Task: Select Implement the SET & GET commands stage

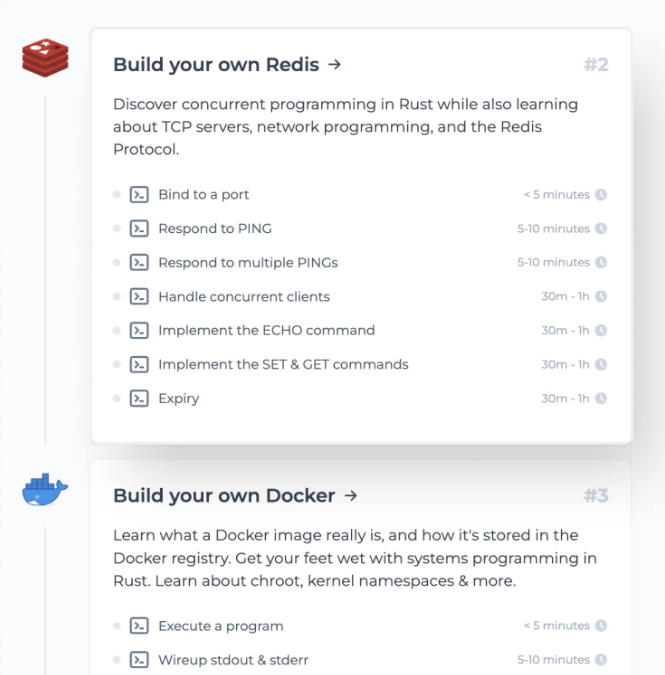Action: point(283,365)
